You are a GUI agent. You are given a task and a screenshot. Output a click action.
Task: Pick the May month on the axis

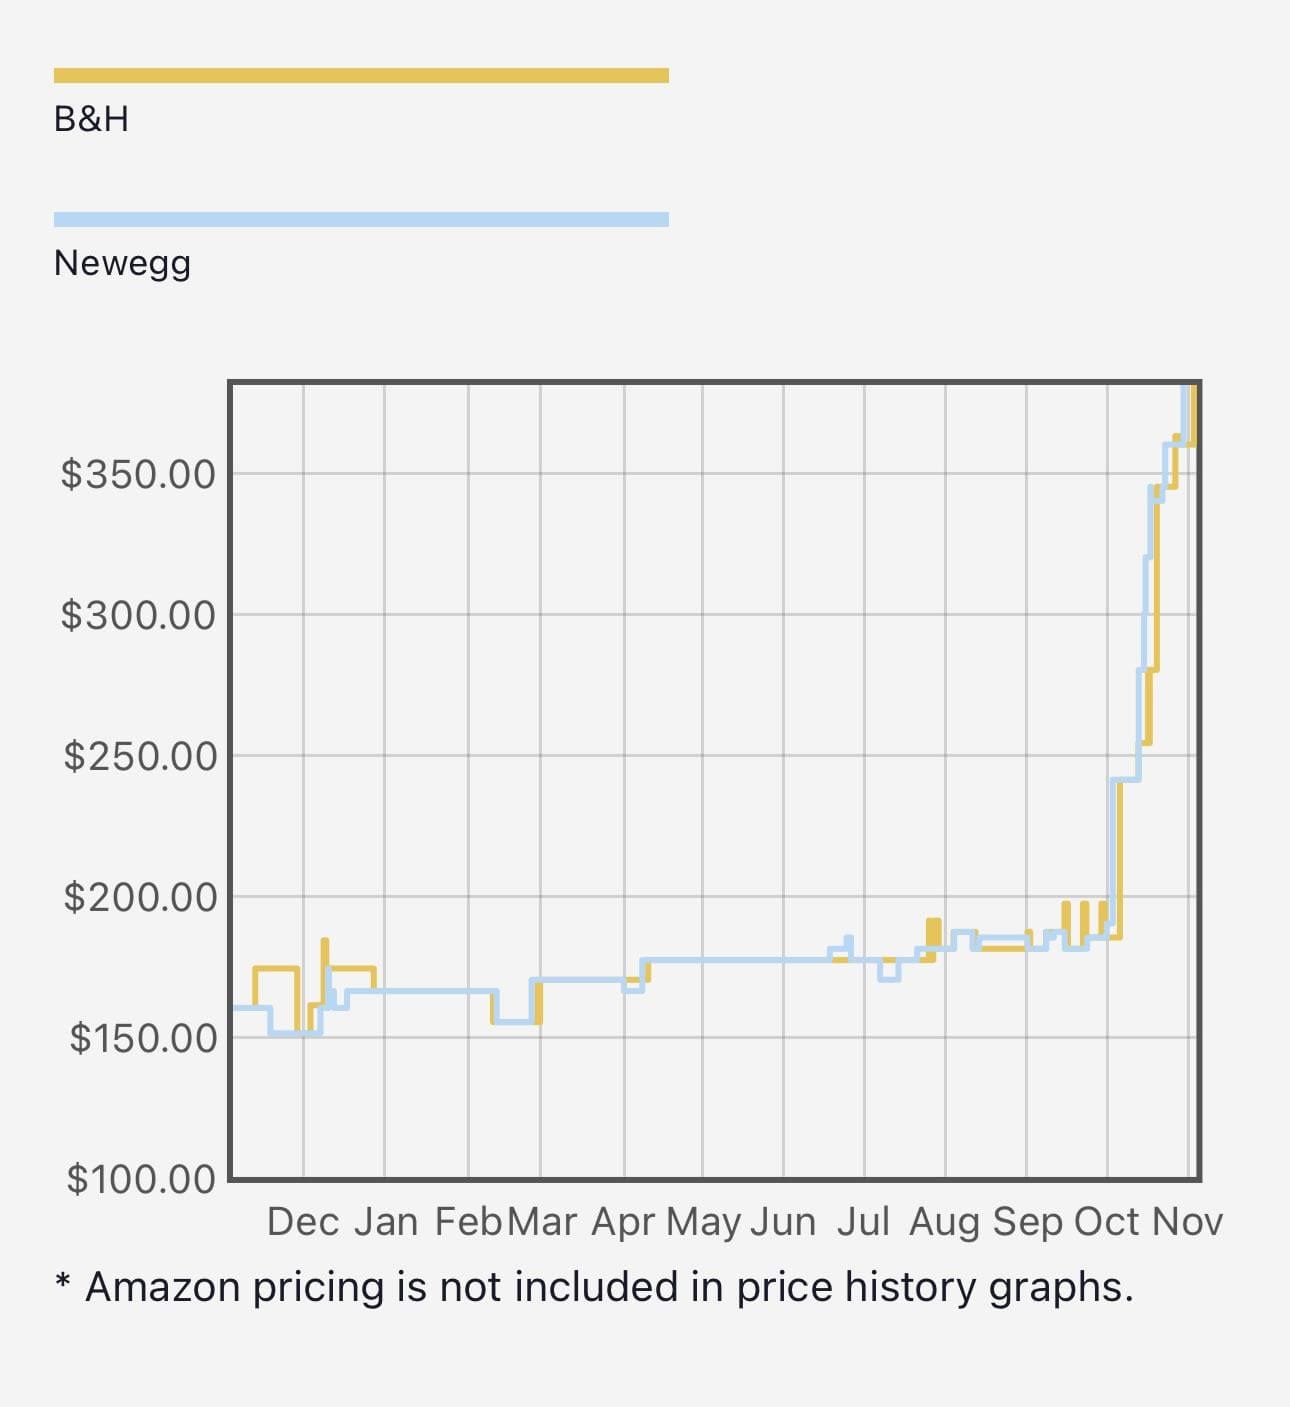pyautogui.click(x=703, y=1222)
